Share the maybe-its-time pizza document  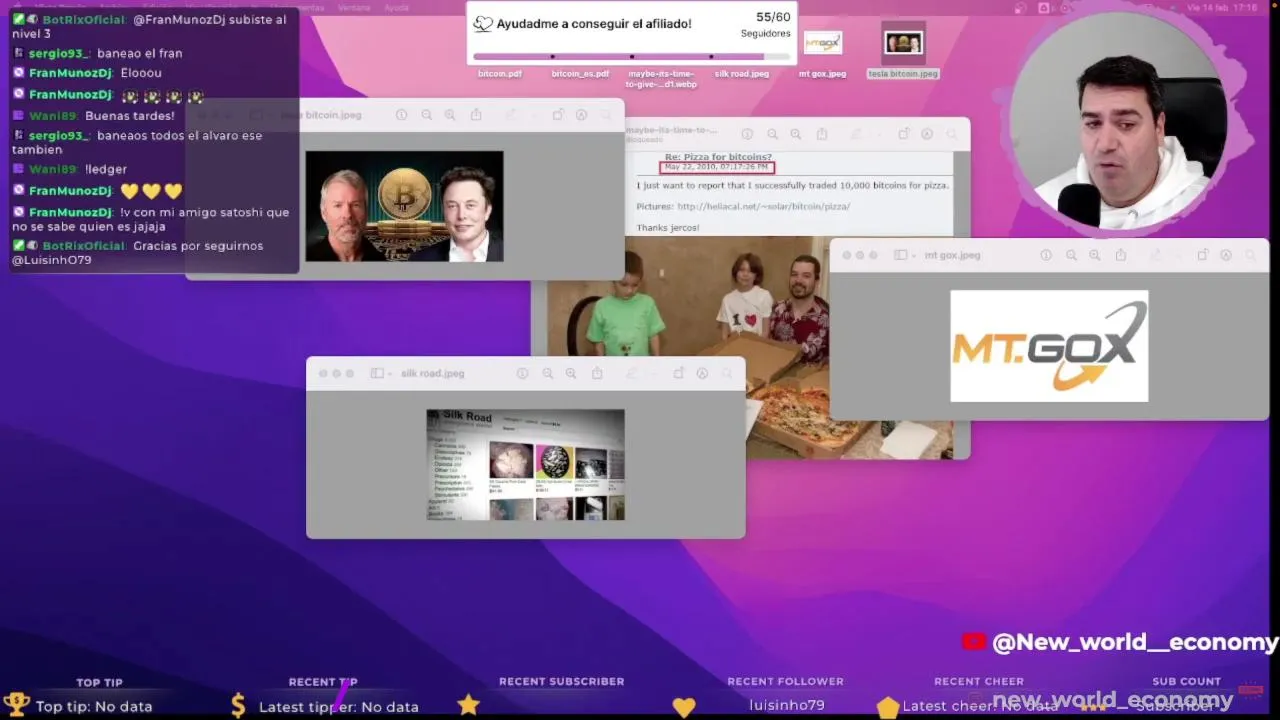(x=822, y=134)
